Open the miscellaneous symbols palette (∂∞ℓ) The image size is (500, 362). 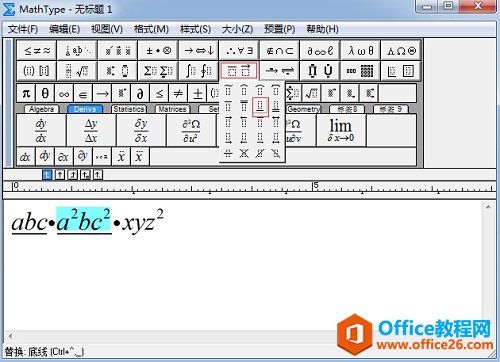coord(320,50)
